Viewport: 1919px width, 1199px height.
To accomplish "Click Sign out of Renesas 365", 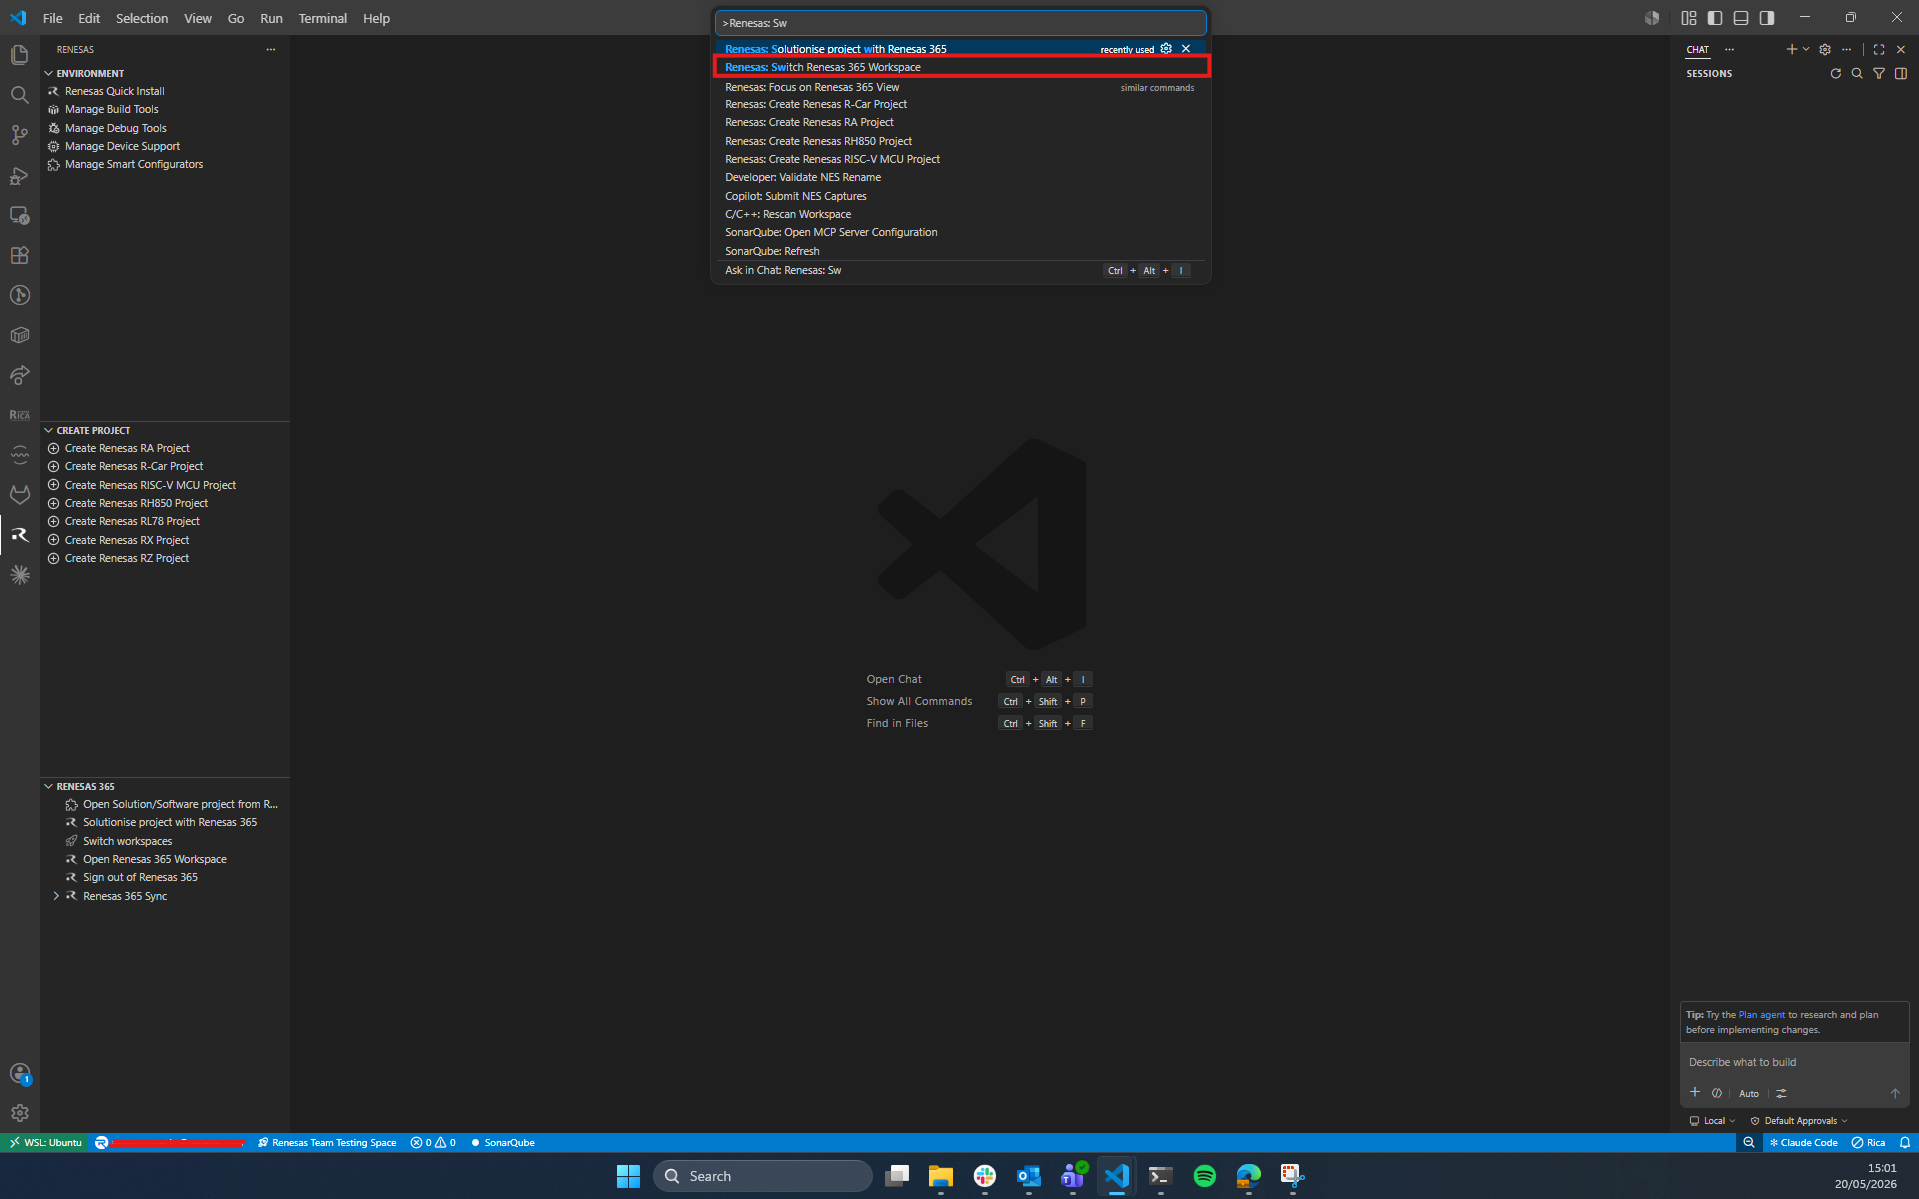I will pyautogui.click(x=140, y=877).
